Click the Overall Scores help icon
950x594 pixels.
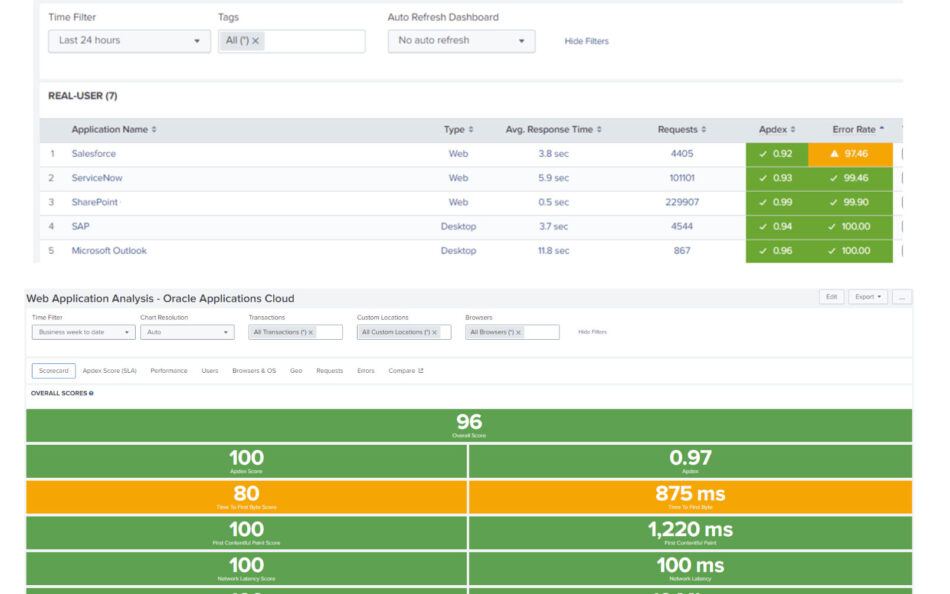(91, 393)
